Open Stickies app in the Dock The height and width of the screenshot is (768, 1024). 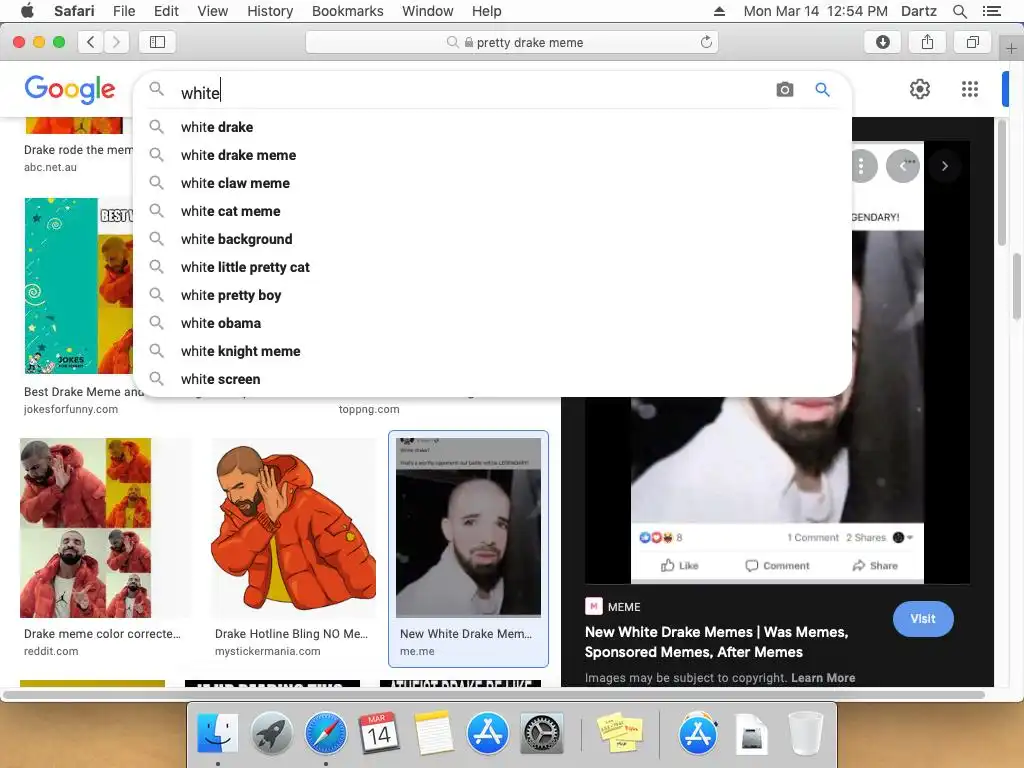coord(620,732)
